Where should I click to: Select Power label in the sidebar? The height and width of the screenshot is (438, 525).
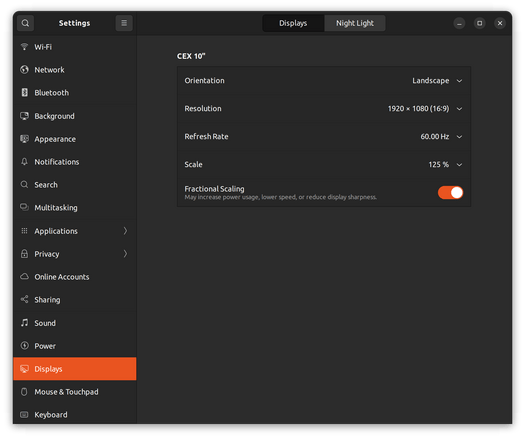[45, 346]
